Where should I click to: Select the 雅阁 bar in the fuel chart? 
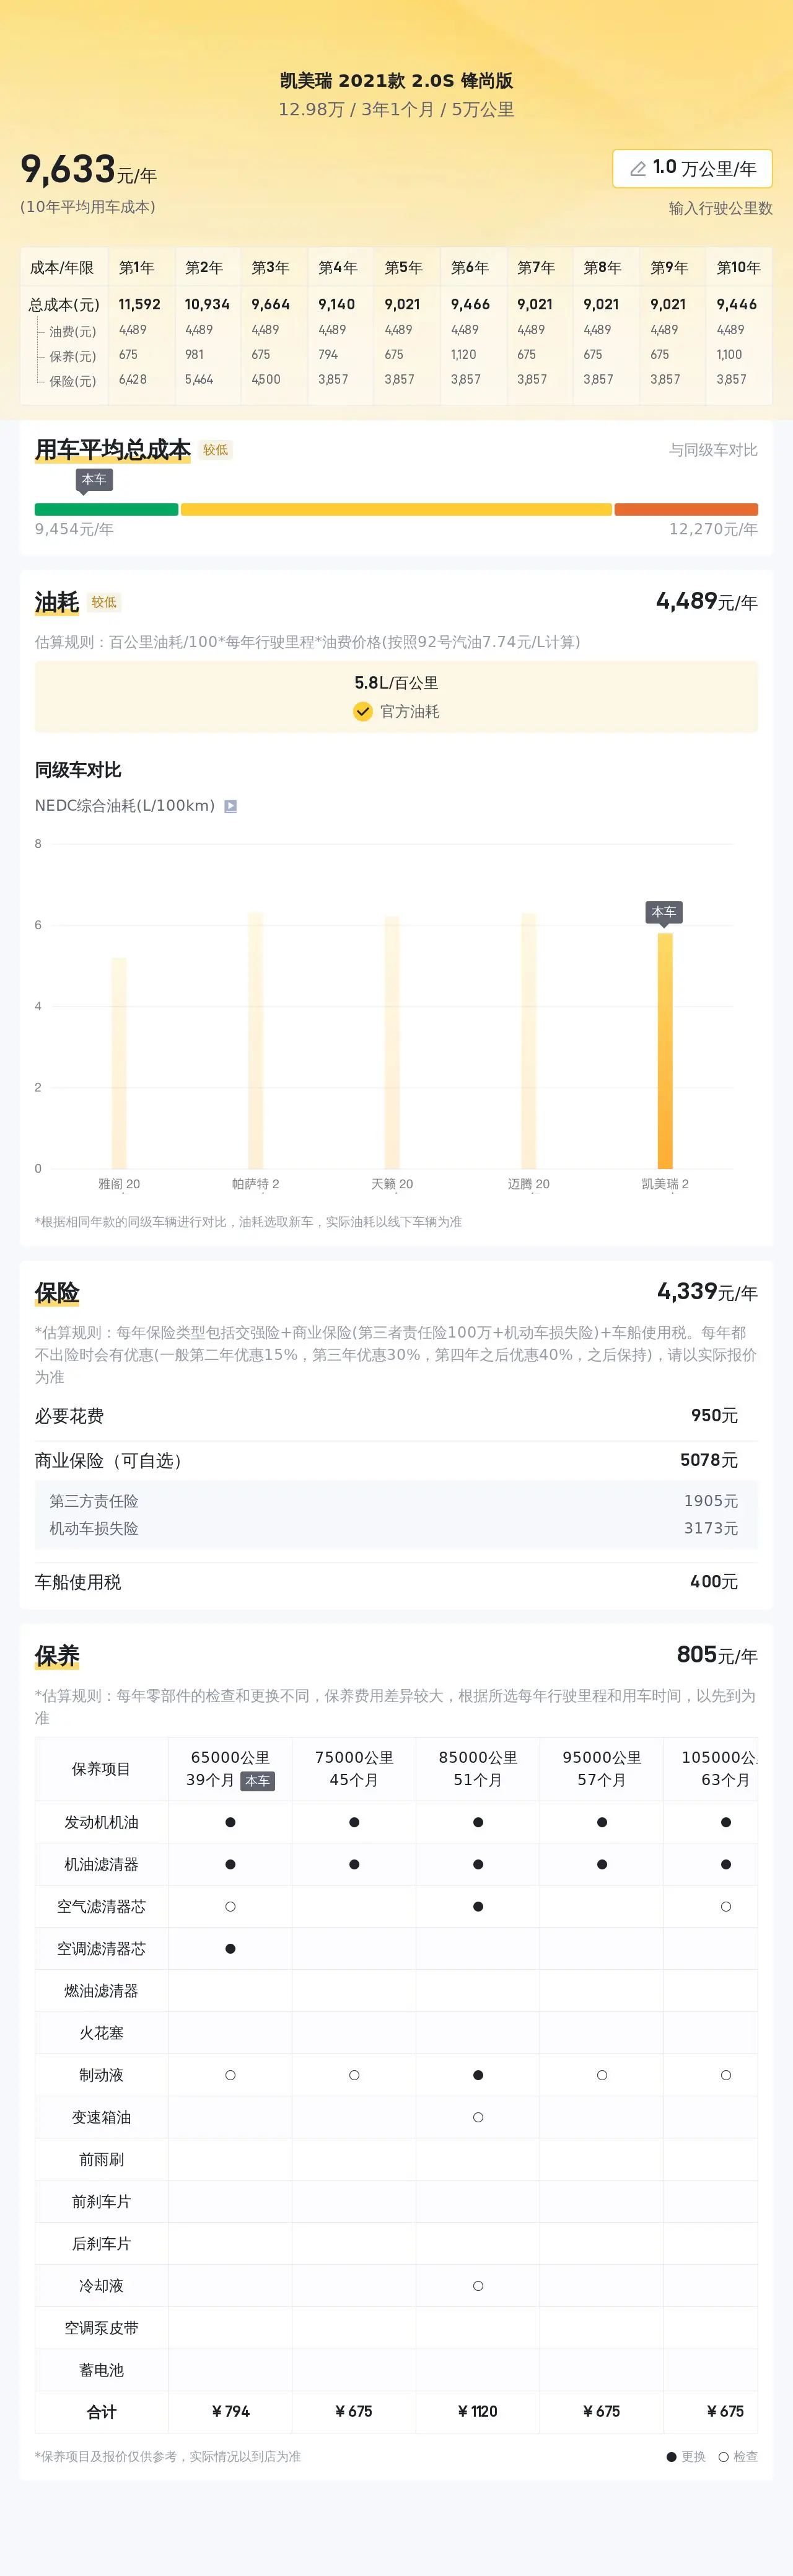pos(119,1063)
